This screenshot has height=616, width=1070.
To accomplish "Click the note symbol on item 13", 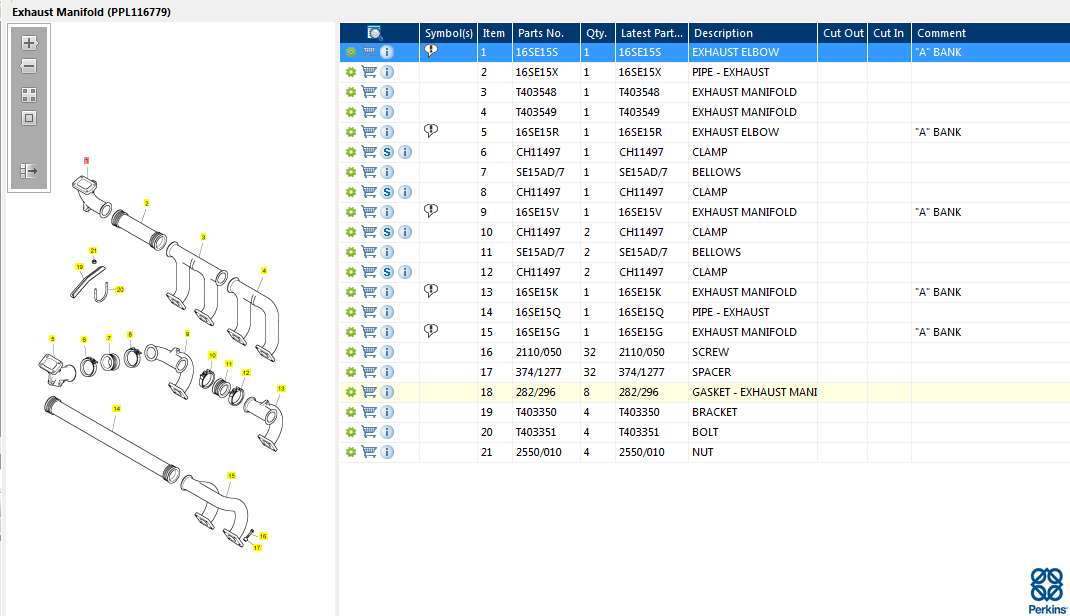I will [x=431, y=291].
